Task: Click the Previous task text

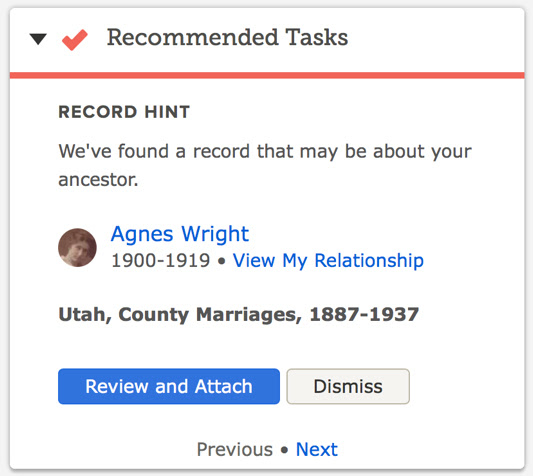Action: [x=235, y=449]
